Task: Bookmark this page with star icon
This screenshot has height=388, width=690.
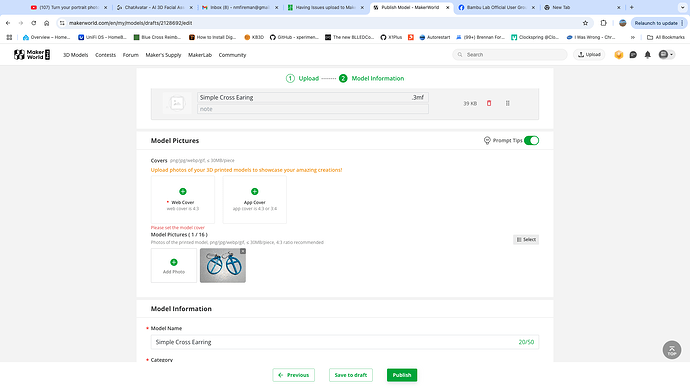Action: click(585, 23)
